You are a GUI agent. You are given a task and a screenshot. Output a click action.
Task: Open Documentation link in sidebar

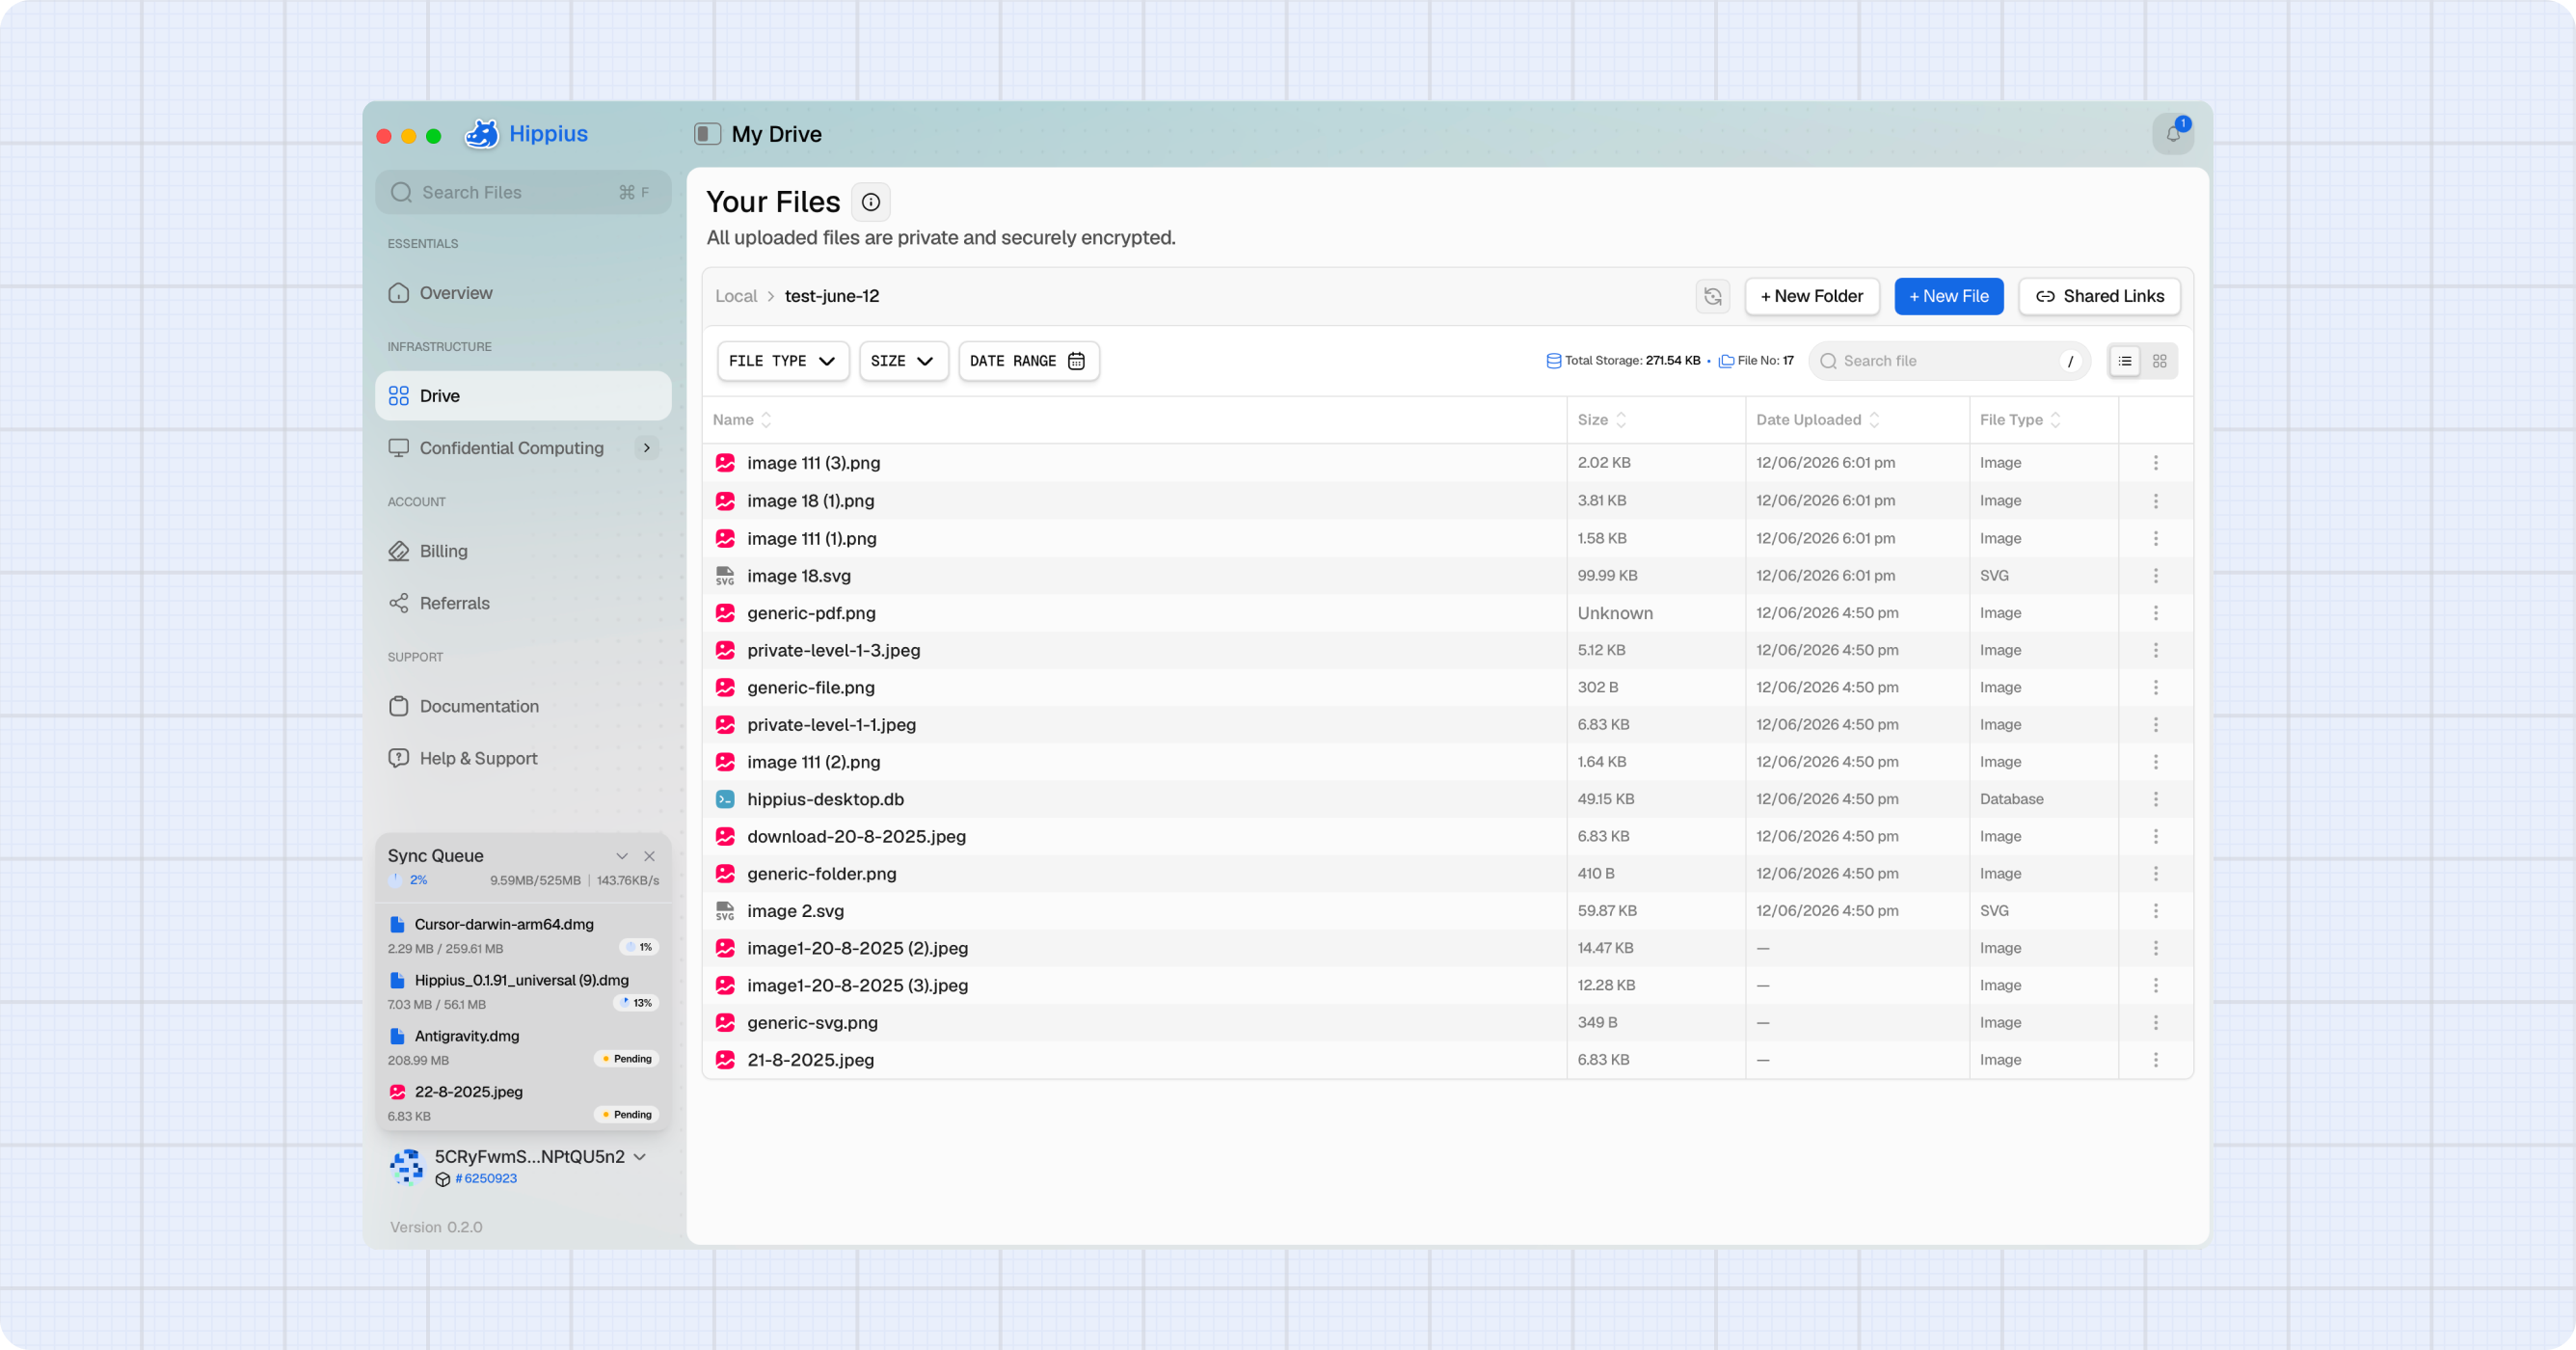click(x=523, y=706)
